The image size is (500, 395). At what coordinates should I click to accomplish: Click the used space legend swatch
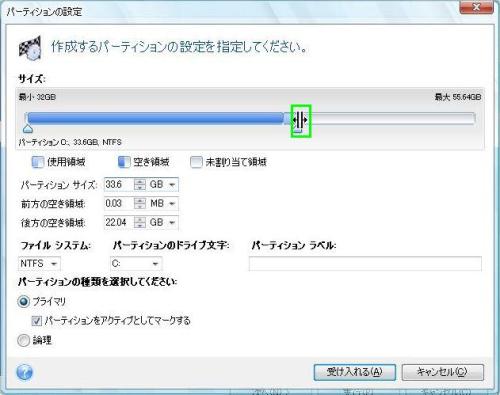(37, 162)
